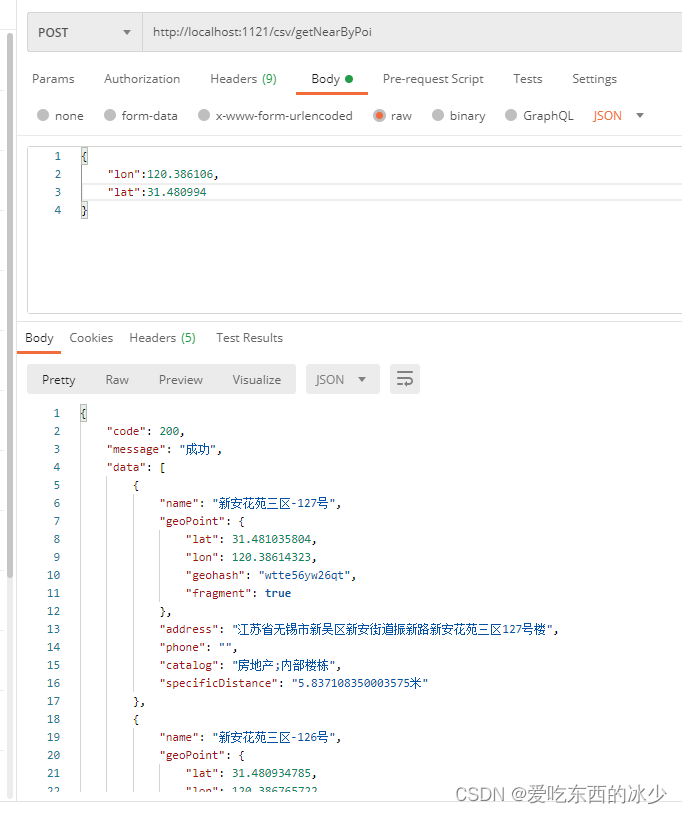Open the Authorization tab
This screenshot has height=814, width=682.
(x=142, y=78)
